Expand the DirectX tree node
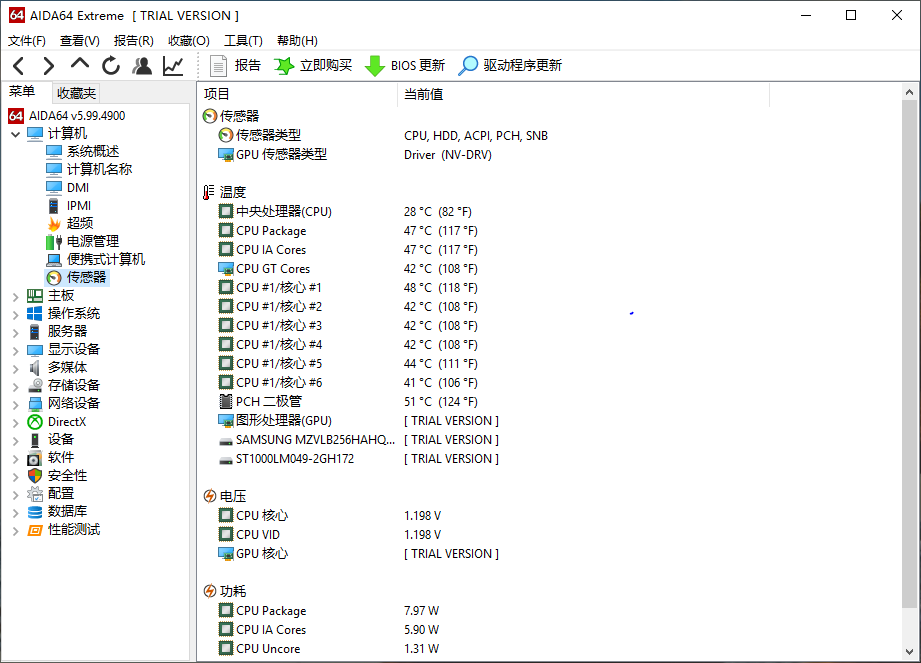The height and width of the screenshot is (663, 921). pos(15,423)
